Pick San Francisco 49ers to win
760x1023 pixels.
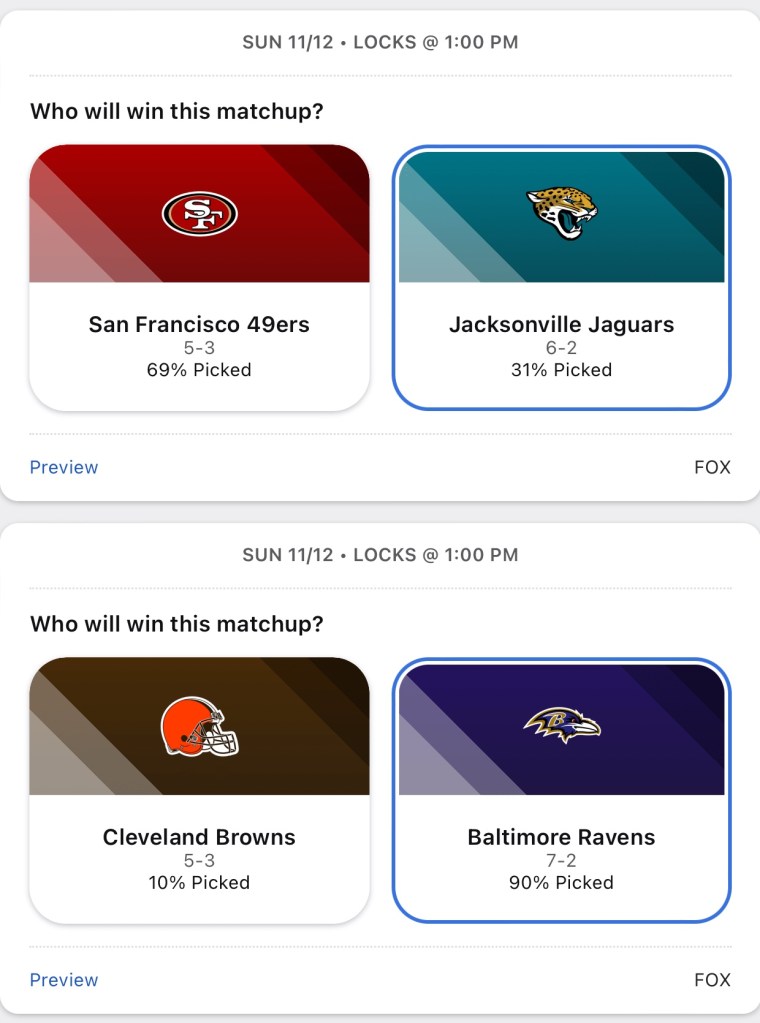199,324
